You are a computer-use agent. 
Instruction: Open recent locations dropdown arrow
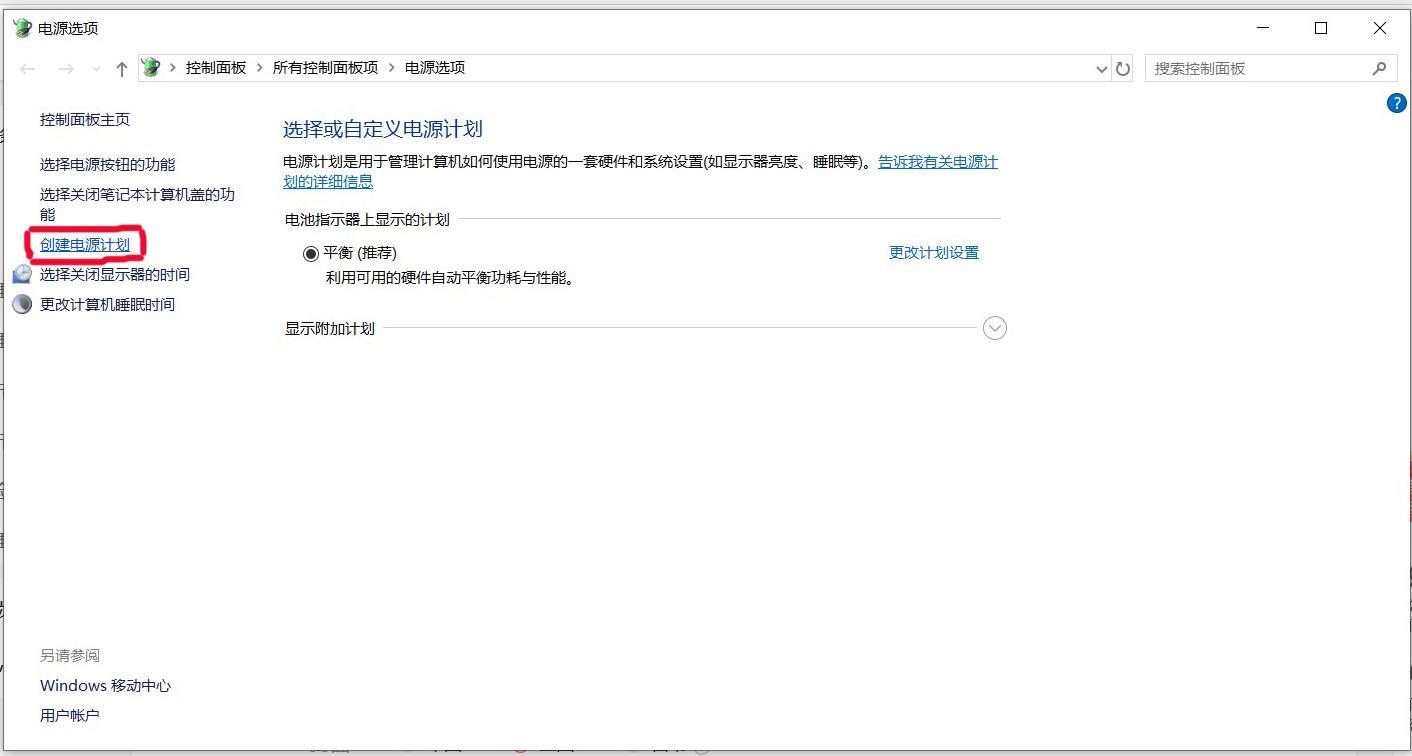pyautogui.click(x=96, y=69)
